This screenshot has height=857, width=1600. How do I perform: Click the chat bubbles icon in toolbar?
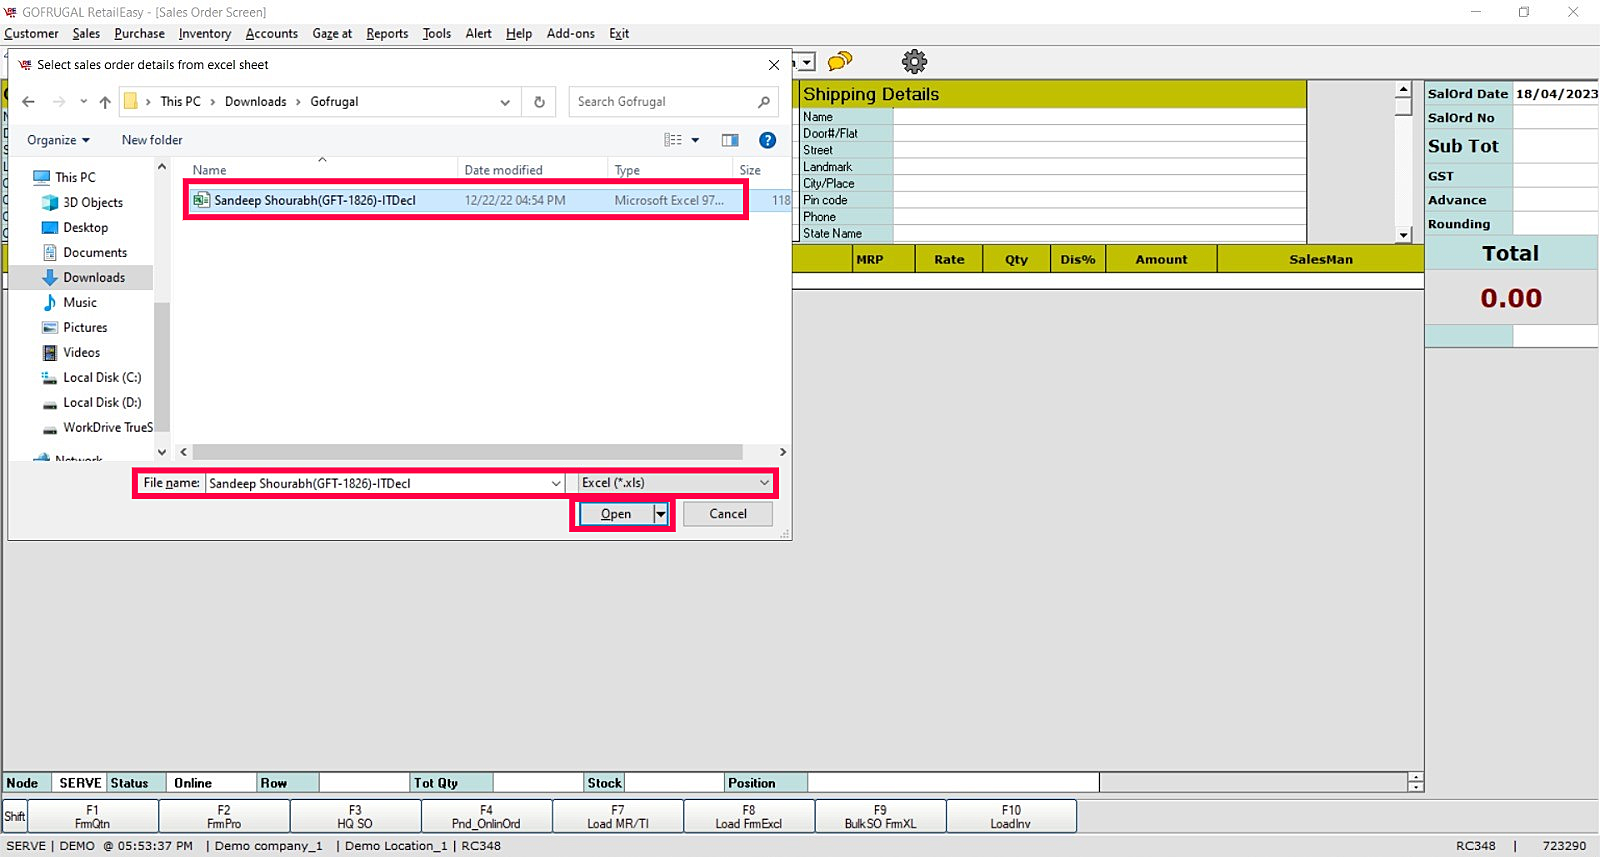point(840,61)
